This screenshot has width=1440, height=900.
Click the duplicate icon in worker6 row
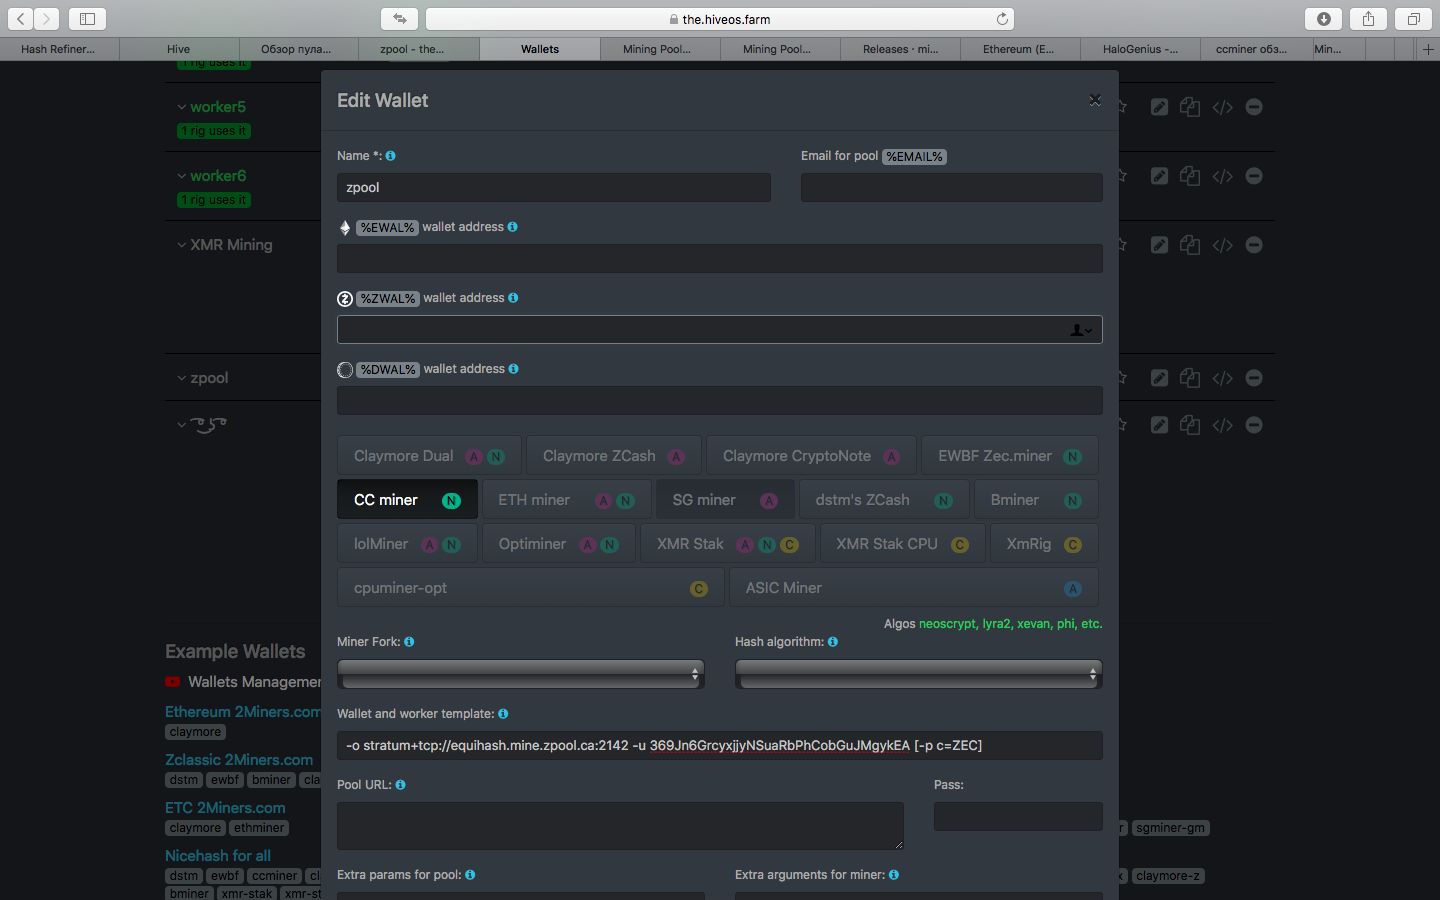(x=1190, y=176)
